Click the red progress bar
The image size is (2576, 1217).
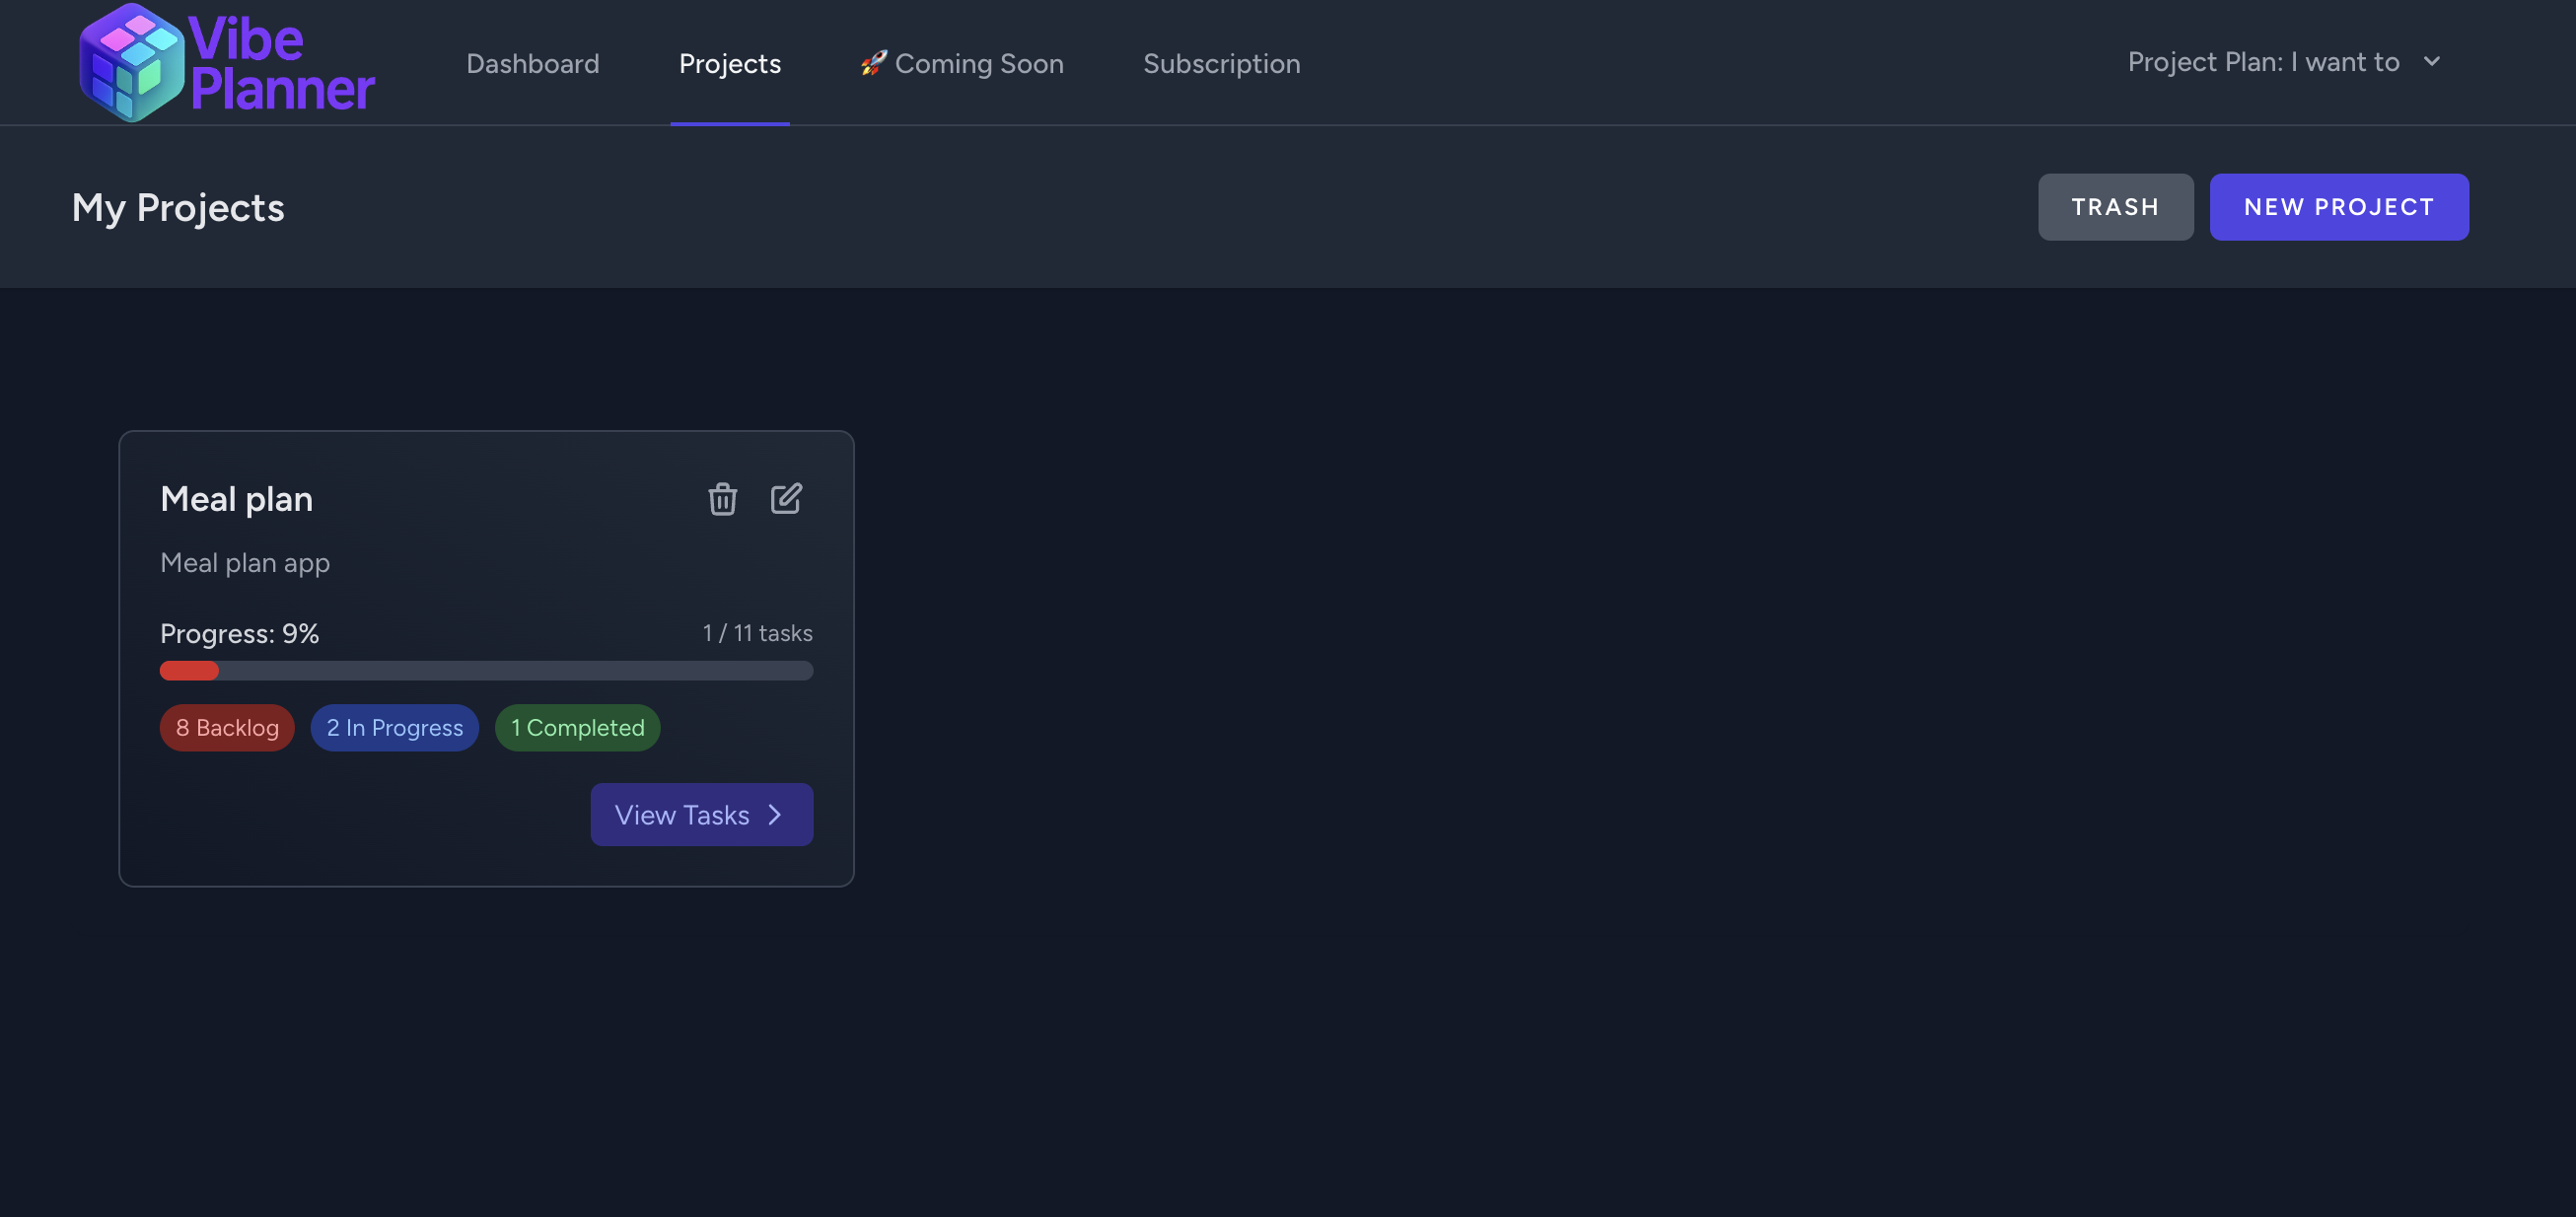(189, 671)
